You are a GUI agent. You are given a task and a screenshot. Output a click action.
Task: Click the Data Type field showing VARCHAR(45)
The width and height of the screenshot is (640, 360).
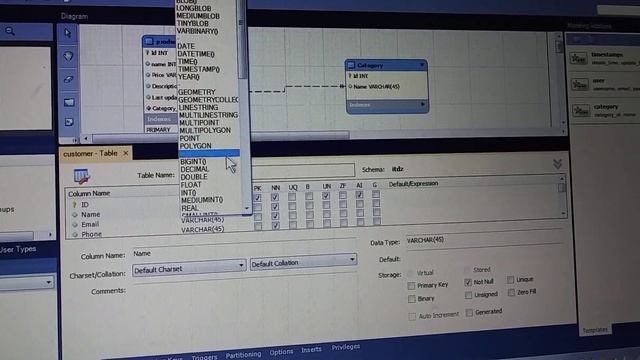click(x=484, y=239)
